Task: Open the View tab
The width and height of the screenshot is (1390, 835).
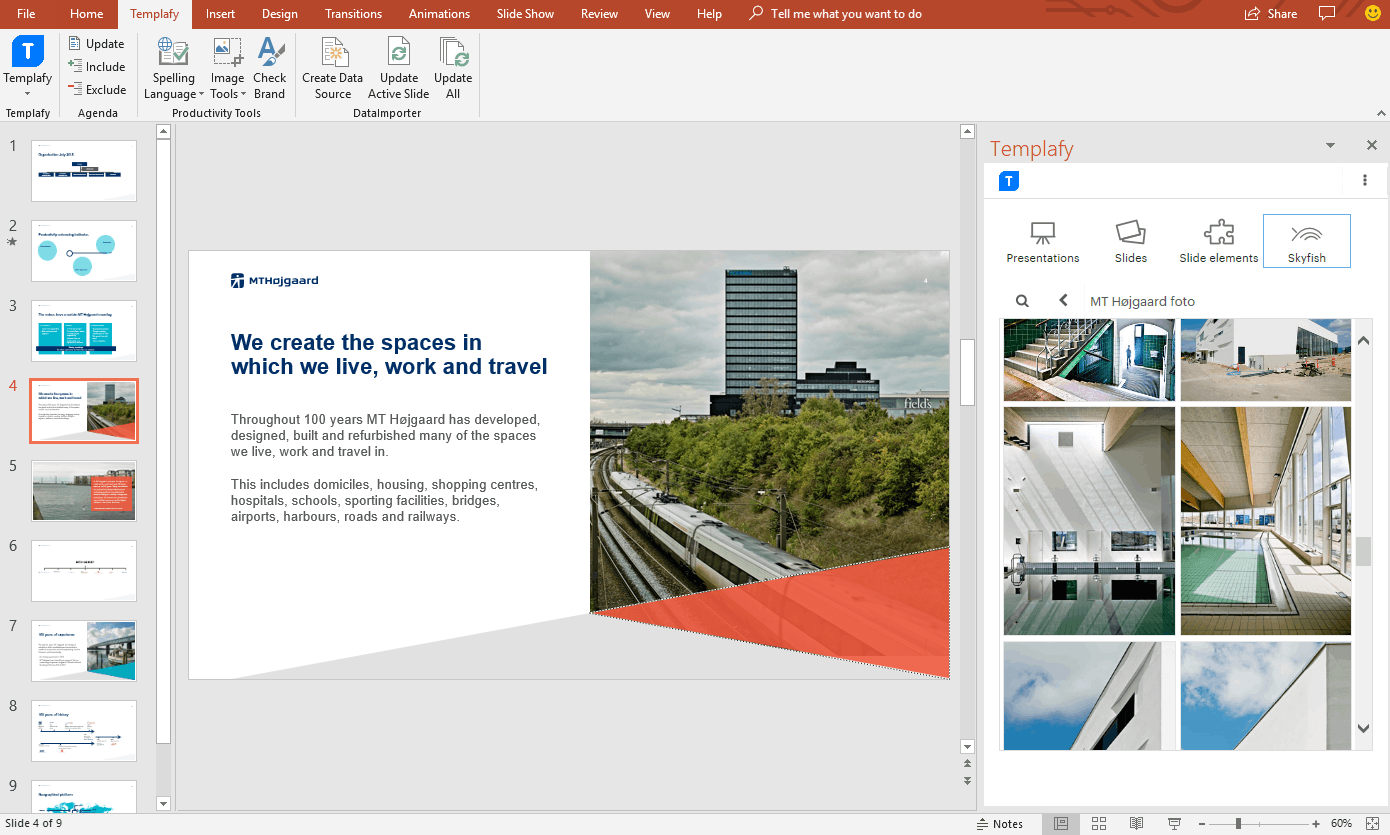Action: pos(657,14)
